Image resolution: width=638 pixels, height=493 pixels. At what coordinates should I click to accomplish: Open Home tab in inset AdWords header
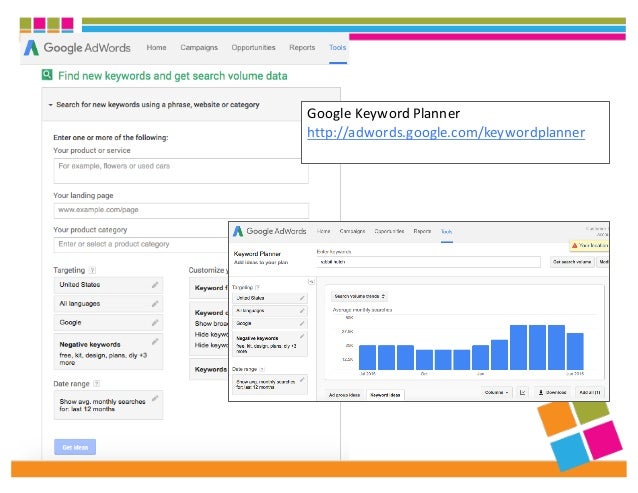[323, 231]
